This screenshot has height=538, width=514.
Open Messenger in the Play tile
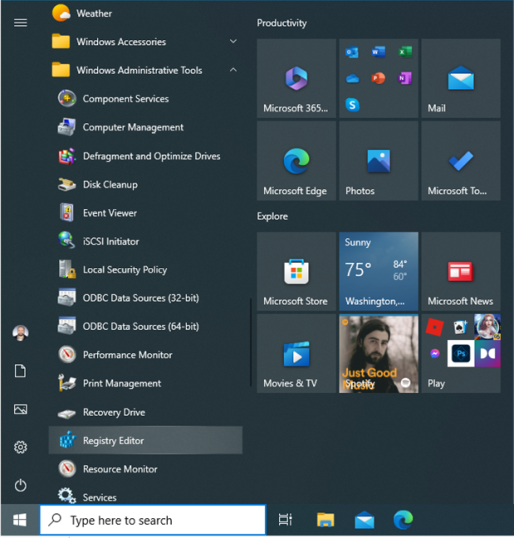pyautogui.click(x=435, y=353)
